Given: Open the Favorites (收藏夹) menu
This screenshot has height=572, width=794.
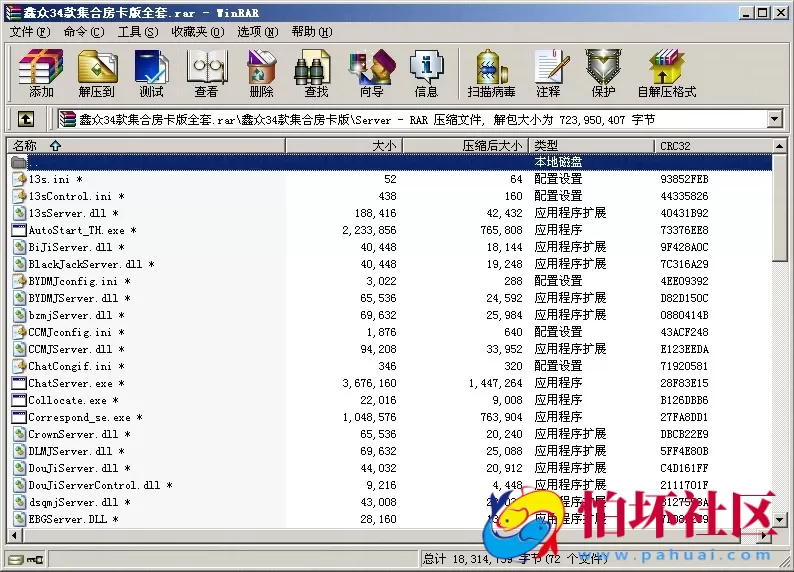Looking at the screenshot, I should tap(197, 32).
